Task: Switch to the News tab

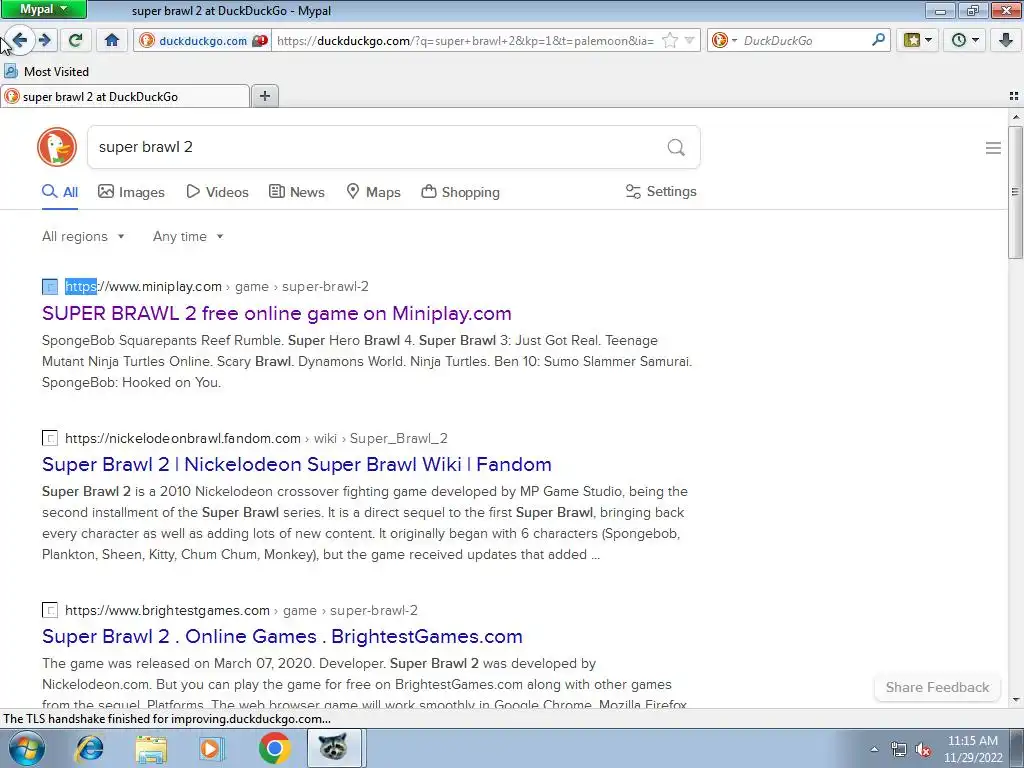Action: 296,192
